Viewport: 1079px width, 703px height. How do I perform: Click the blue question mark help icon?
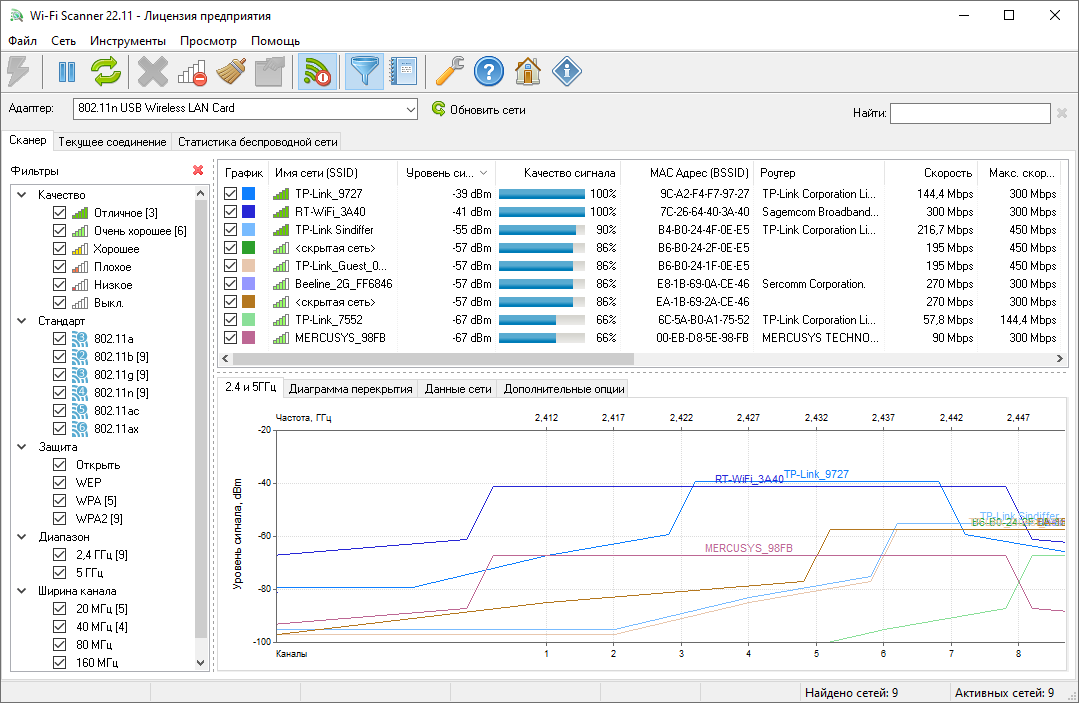click(x=488, y=72)
